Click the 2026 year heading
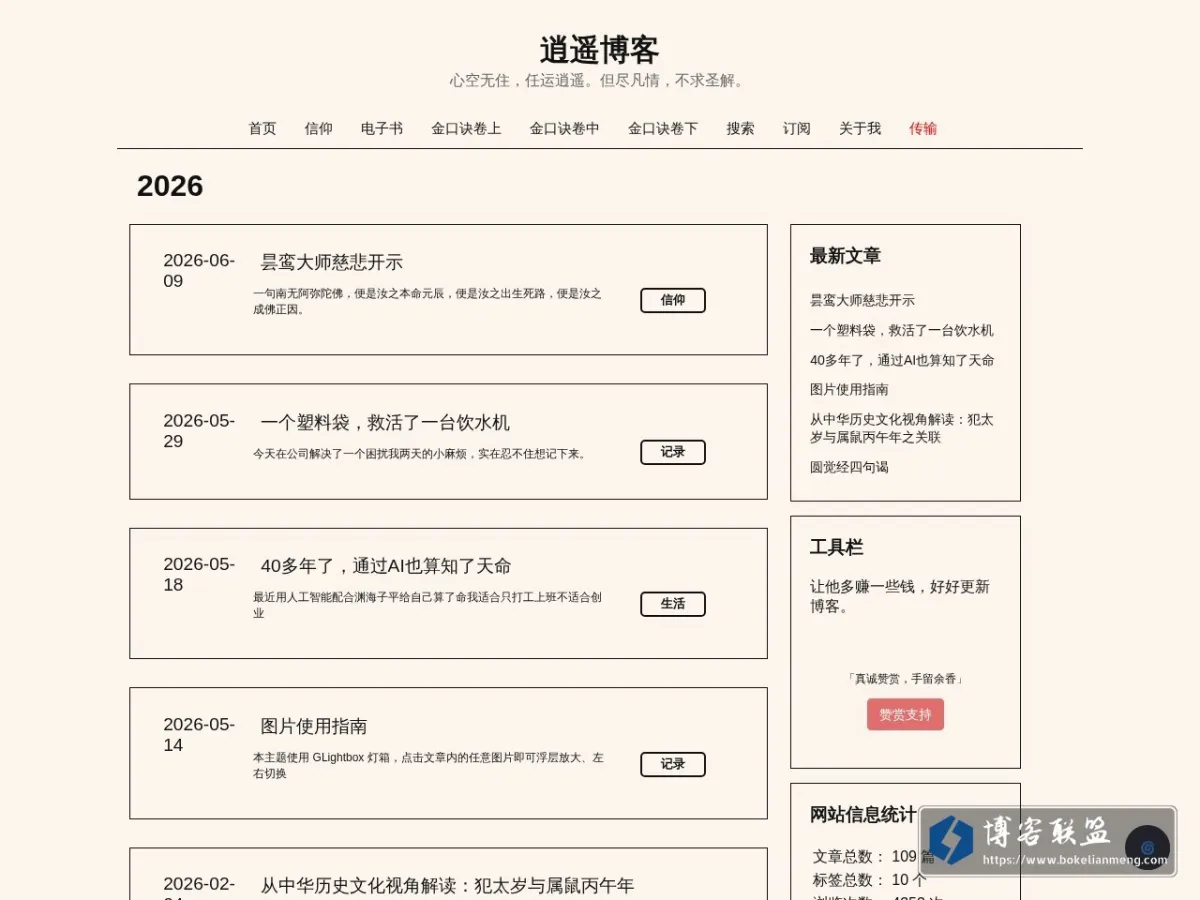1200x900 pixels. click(170, 186)
